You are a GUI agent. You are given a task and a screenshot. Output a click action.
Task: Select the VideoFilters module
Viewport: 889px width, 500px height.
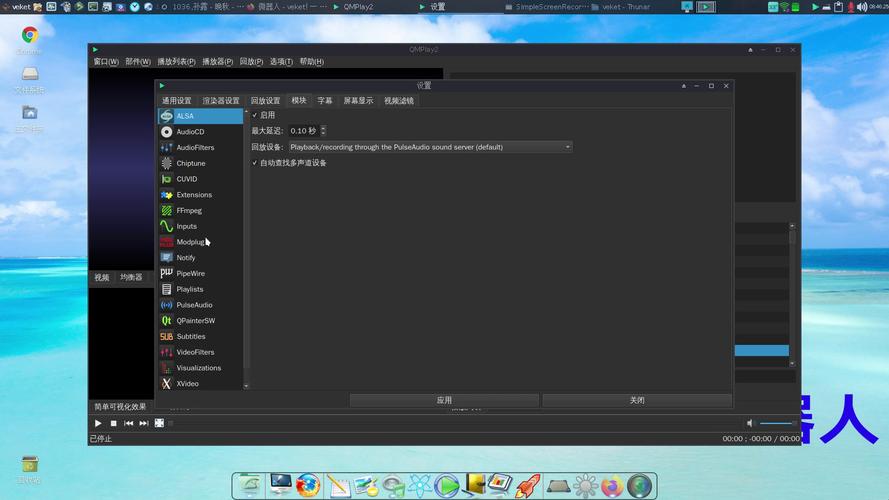(201, 352)
